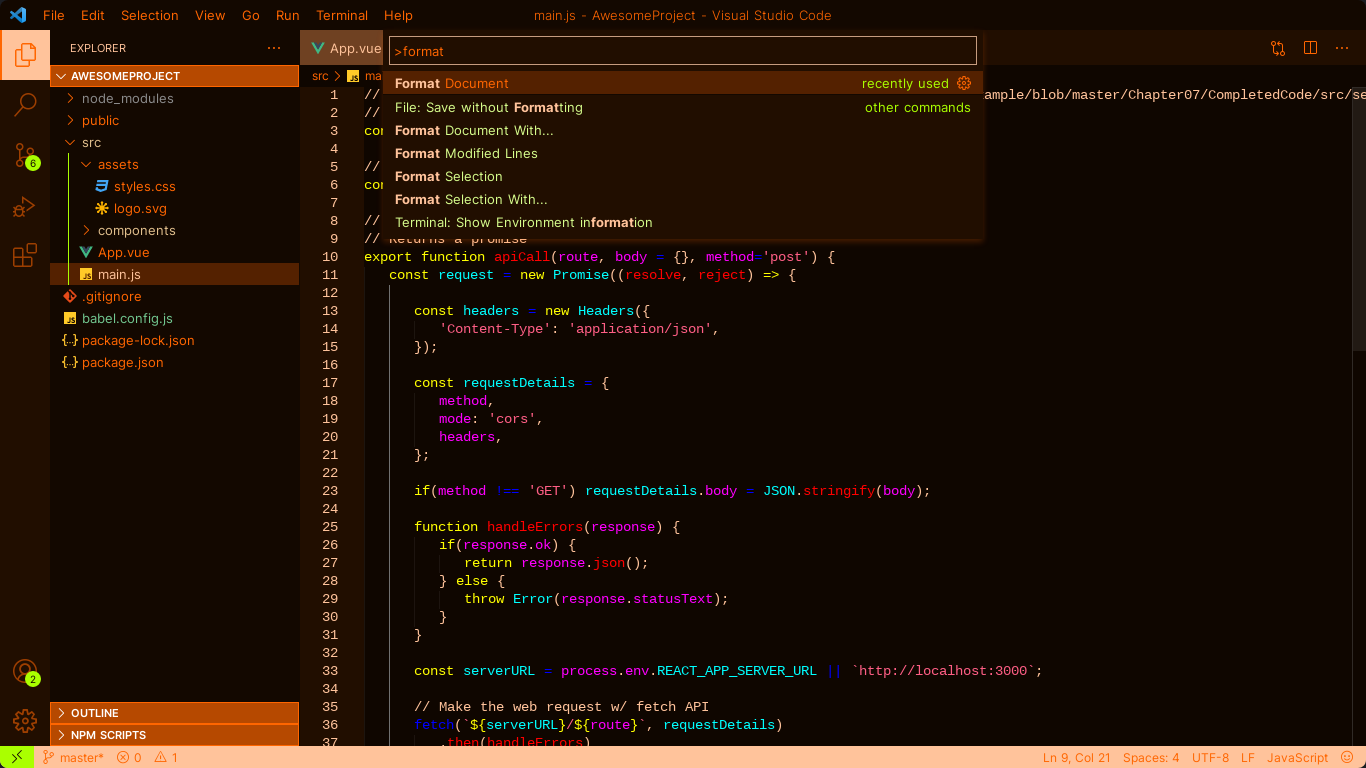Open the Go menu
The width and height of the screenshot is (1366, 768).
(251, 15)
